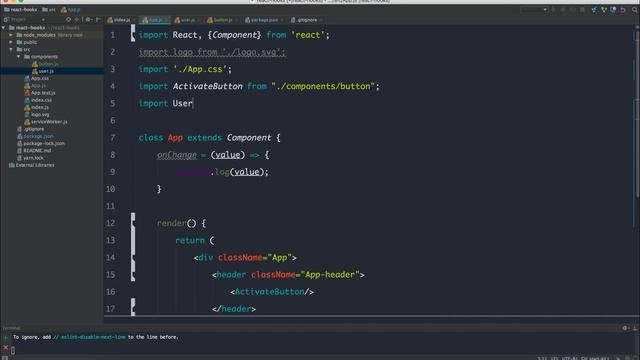The image size is (640, 360).
Task: Click the collapse-all icon in Project panel
Action: coord(77,19)
